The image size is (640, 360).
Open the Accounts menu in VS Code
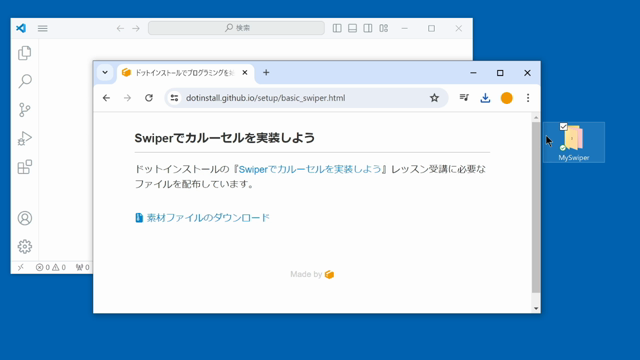pyautogui.click(x=24, y=218)
